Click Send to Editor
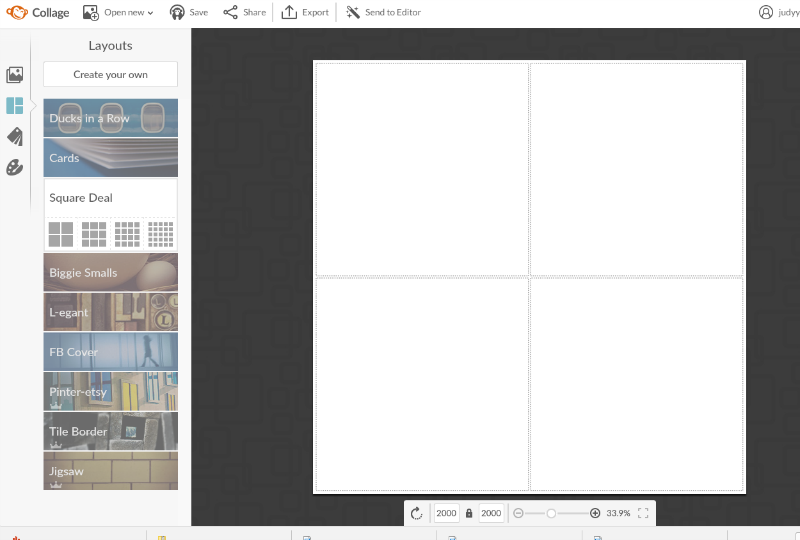 pyautogui.click(x=383, y=12)
